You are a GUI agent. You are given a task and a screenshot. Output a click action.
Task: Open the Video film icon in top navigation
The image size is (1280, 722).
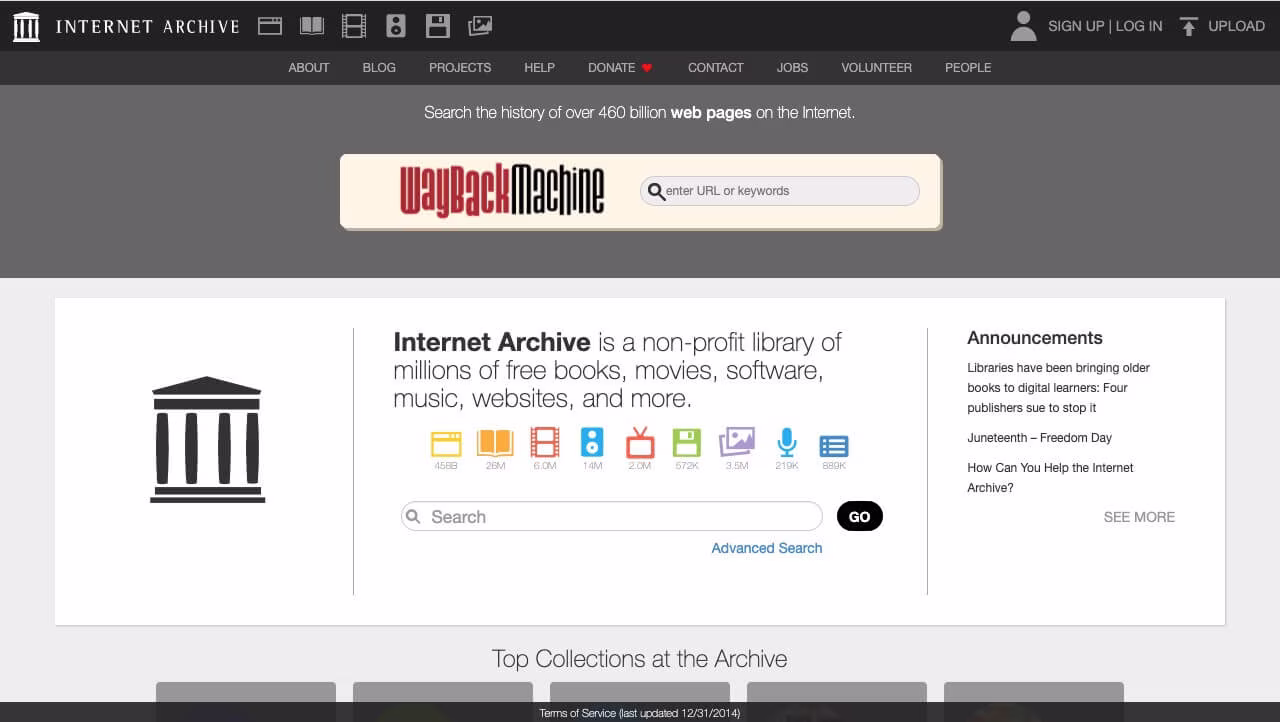coord(354,26)
